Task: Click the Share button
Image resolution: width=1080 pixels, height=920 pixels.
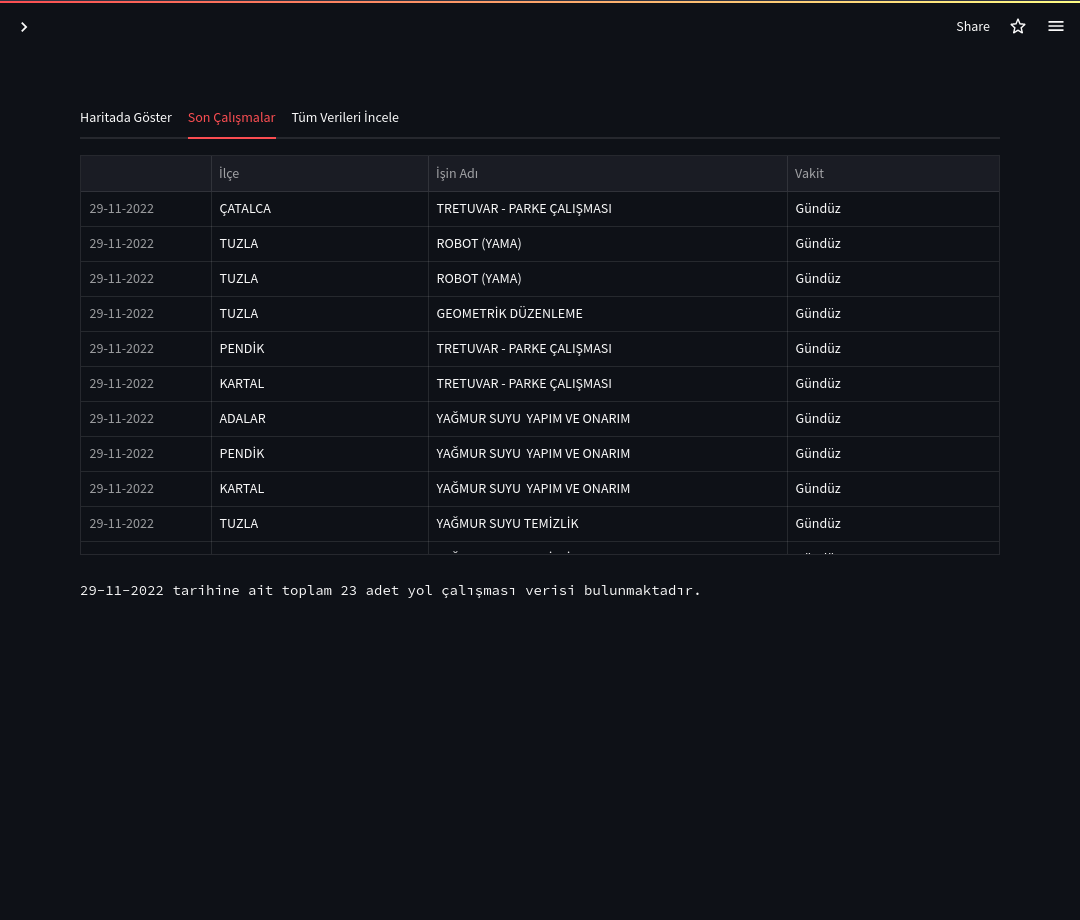Action: coord(973,26)
